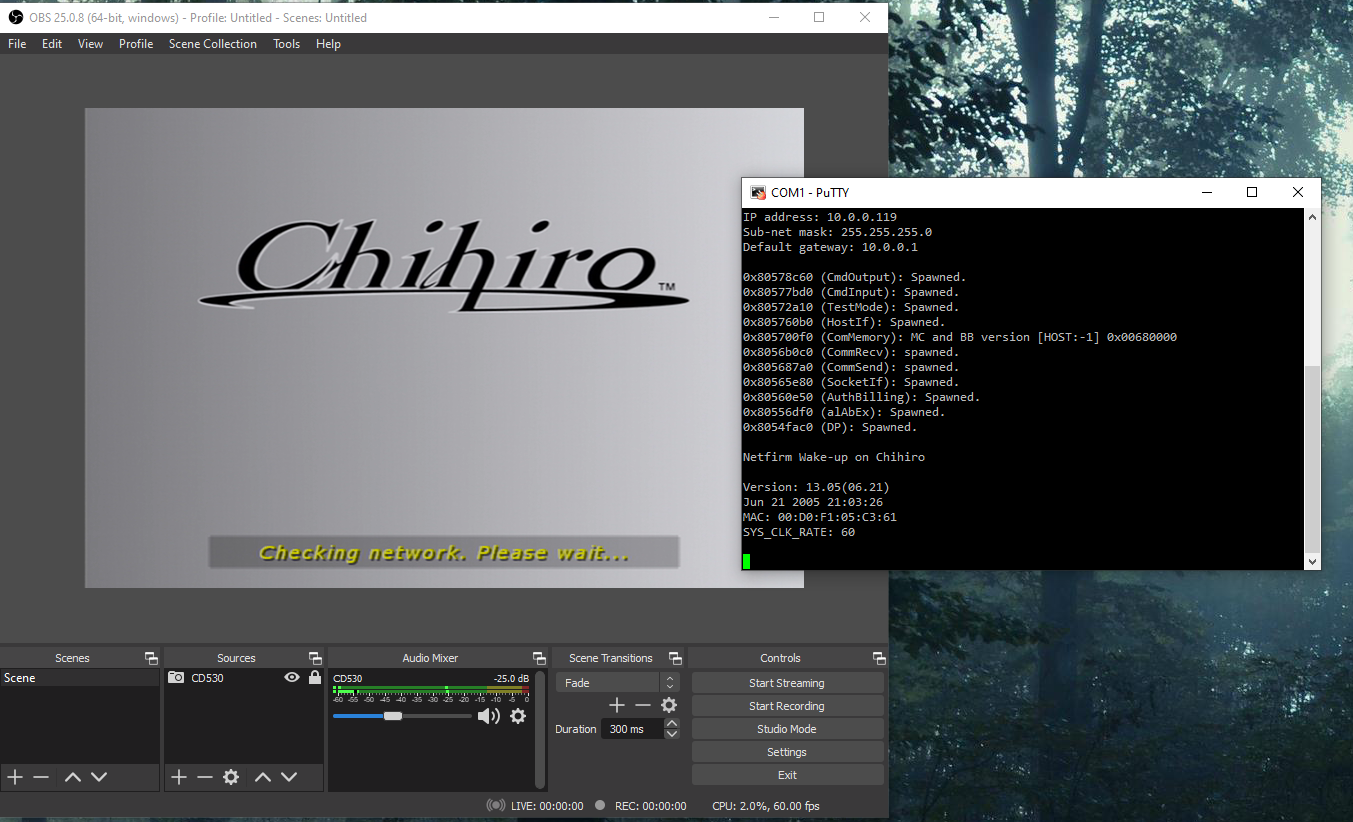
Task: Click the recording status dot icon
Action: coord(600,805)
